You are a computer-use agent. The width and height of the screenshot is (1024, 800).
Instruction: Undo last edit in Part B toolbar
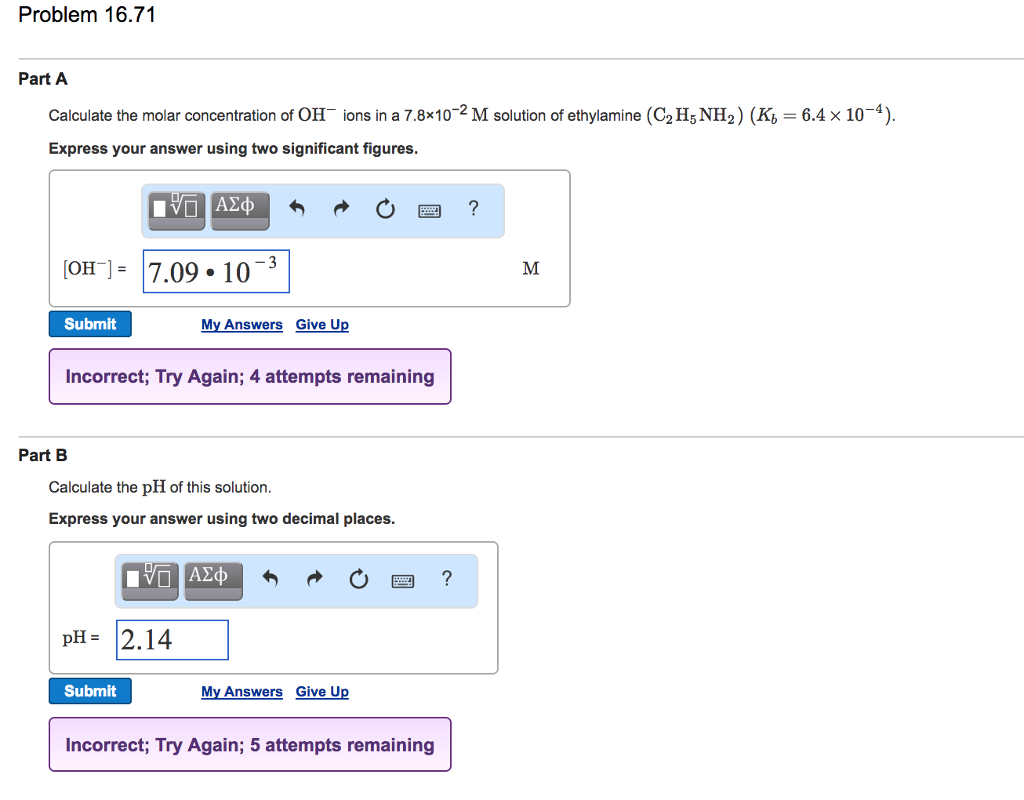(x=270, y=579)
